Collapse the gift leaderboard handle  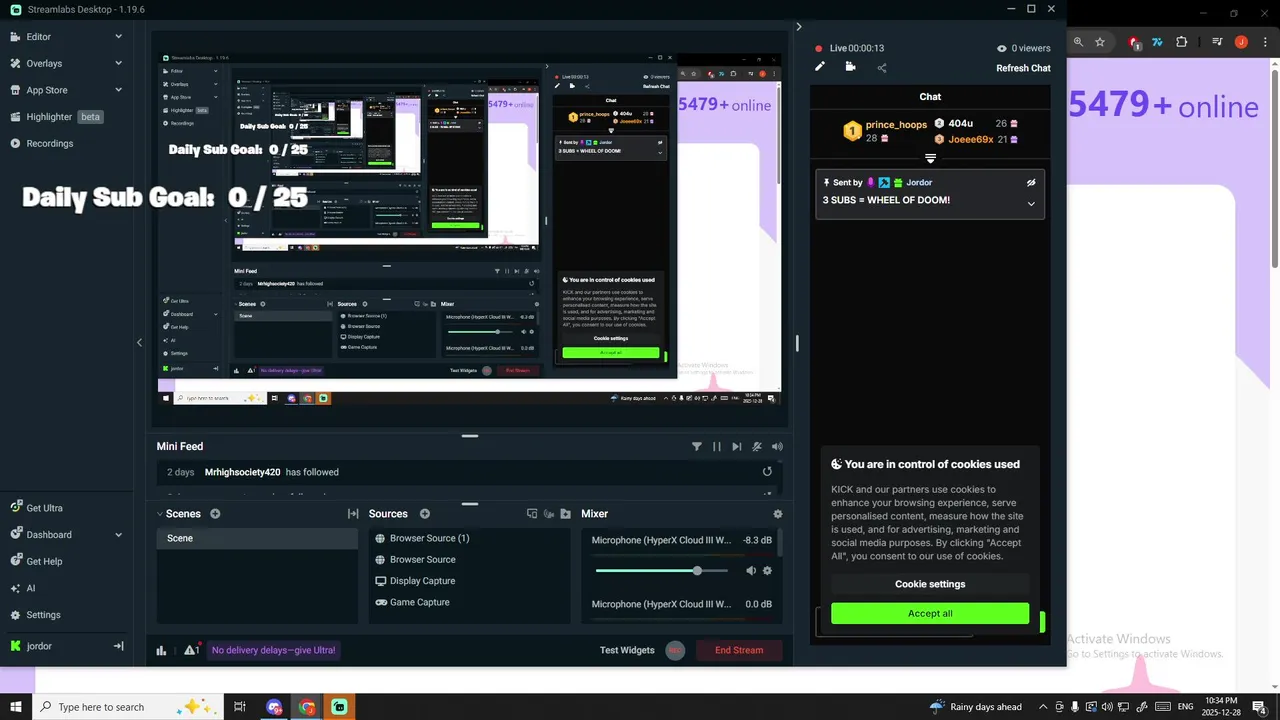point(930,159)
